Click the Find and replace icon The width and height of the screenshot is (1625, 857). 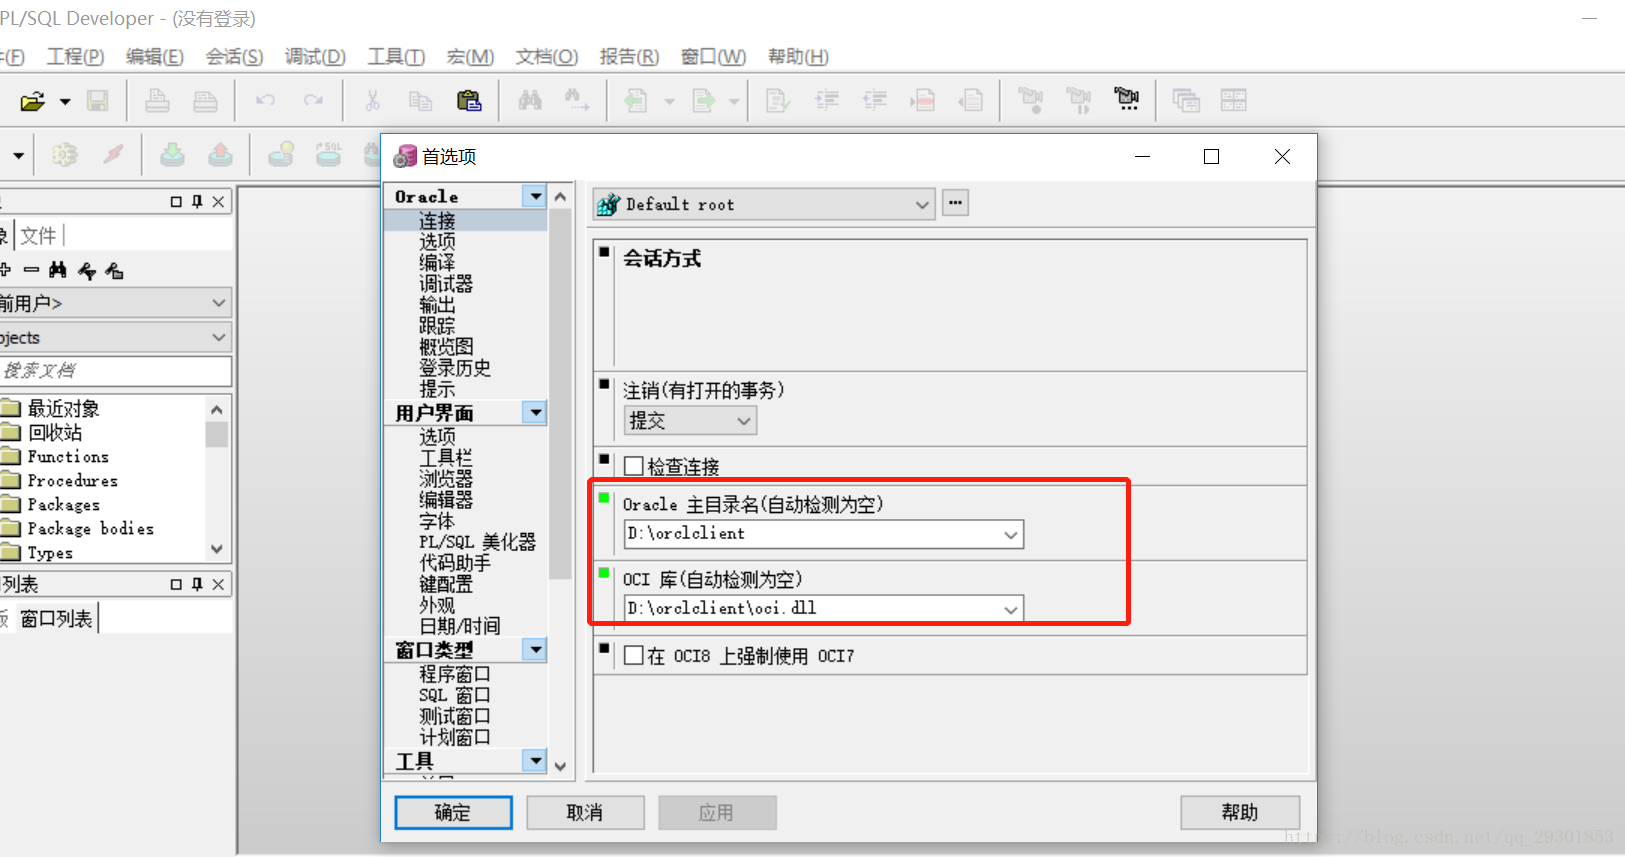(x=577, y=101)
